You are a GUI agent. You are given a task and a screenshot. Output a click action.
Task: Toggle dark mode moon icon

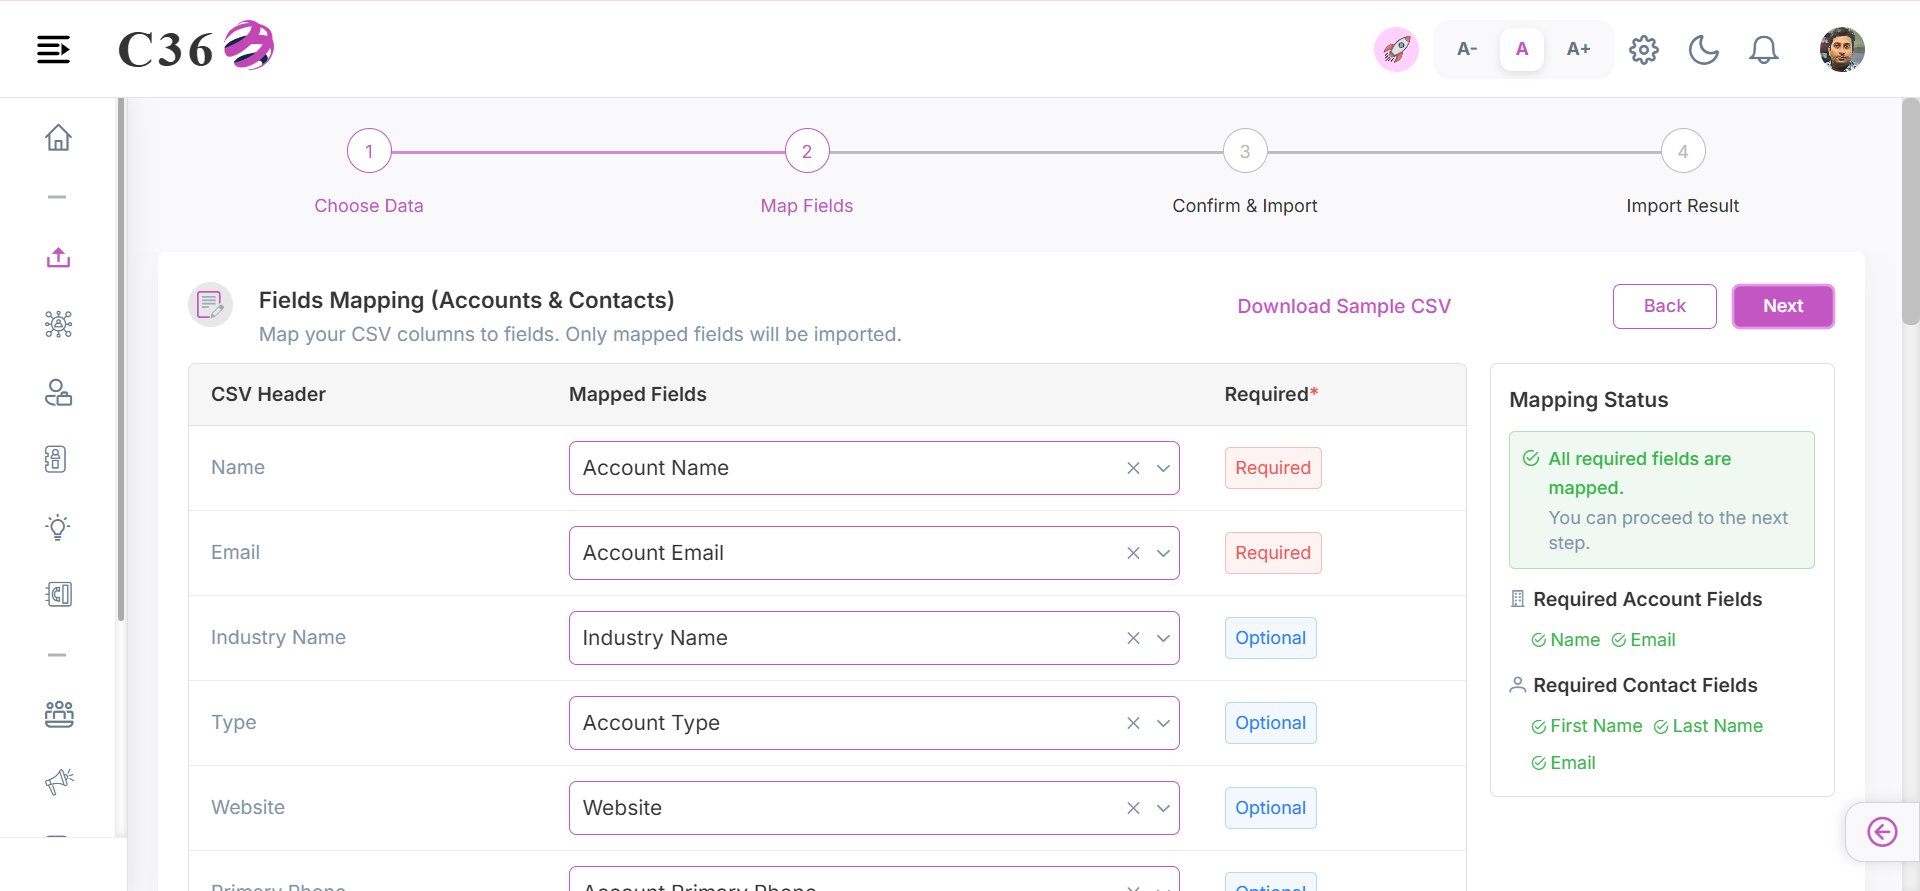click(x=1704, y=50)
